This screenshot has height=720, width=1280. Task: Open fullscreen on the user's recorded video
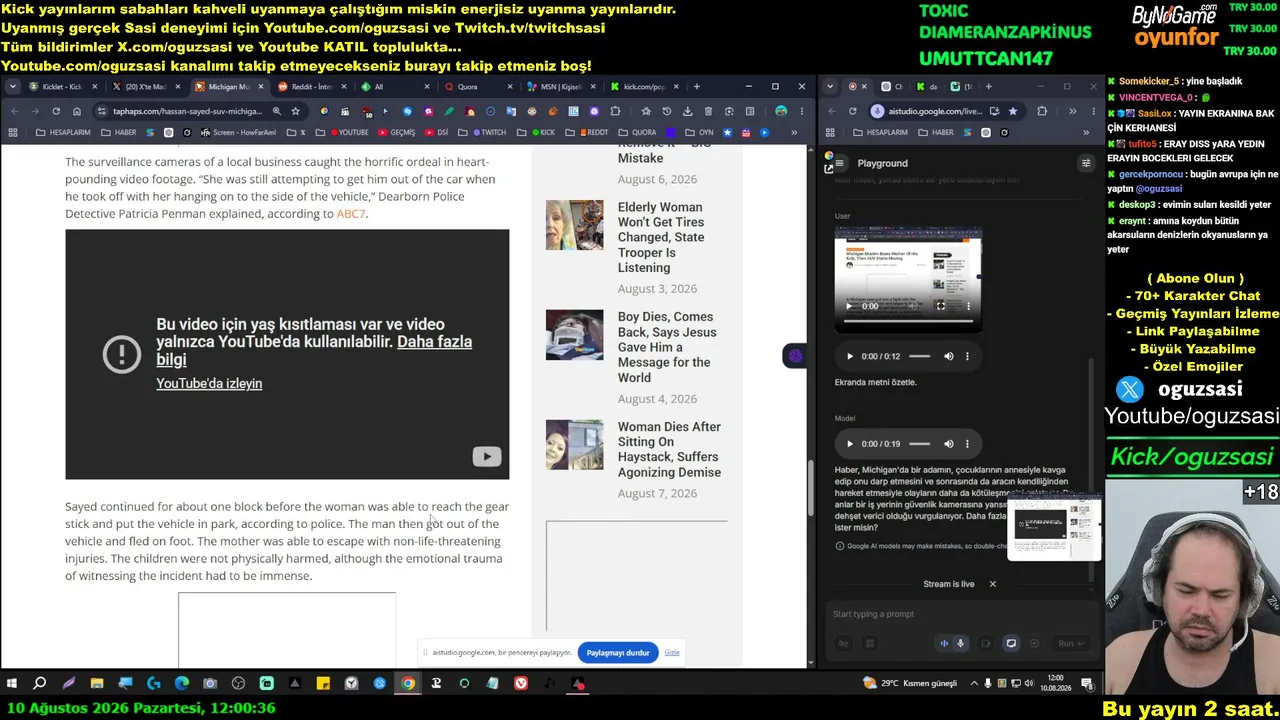coord(940,306)
